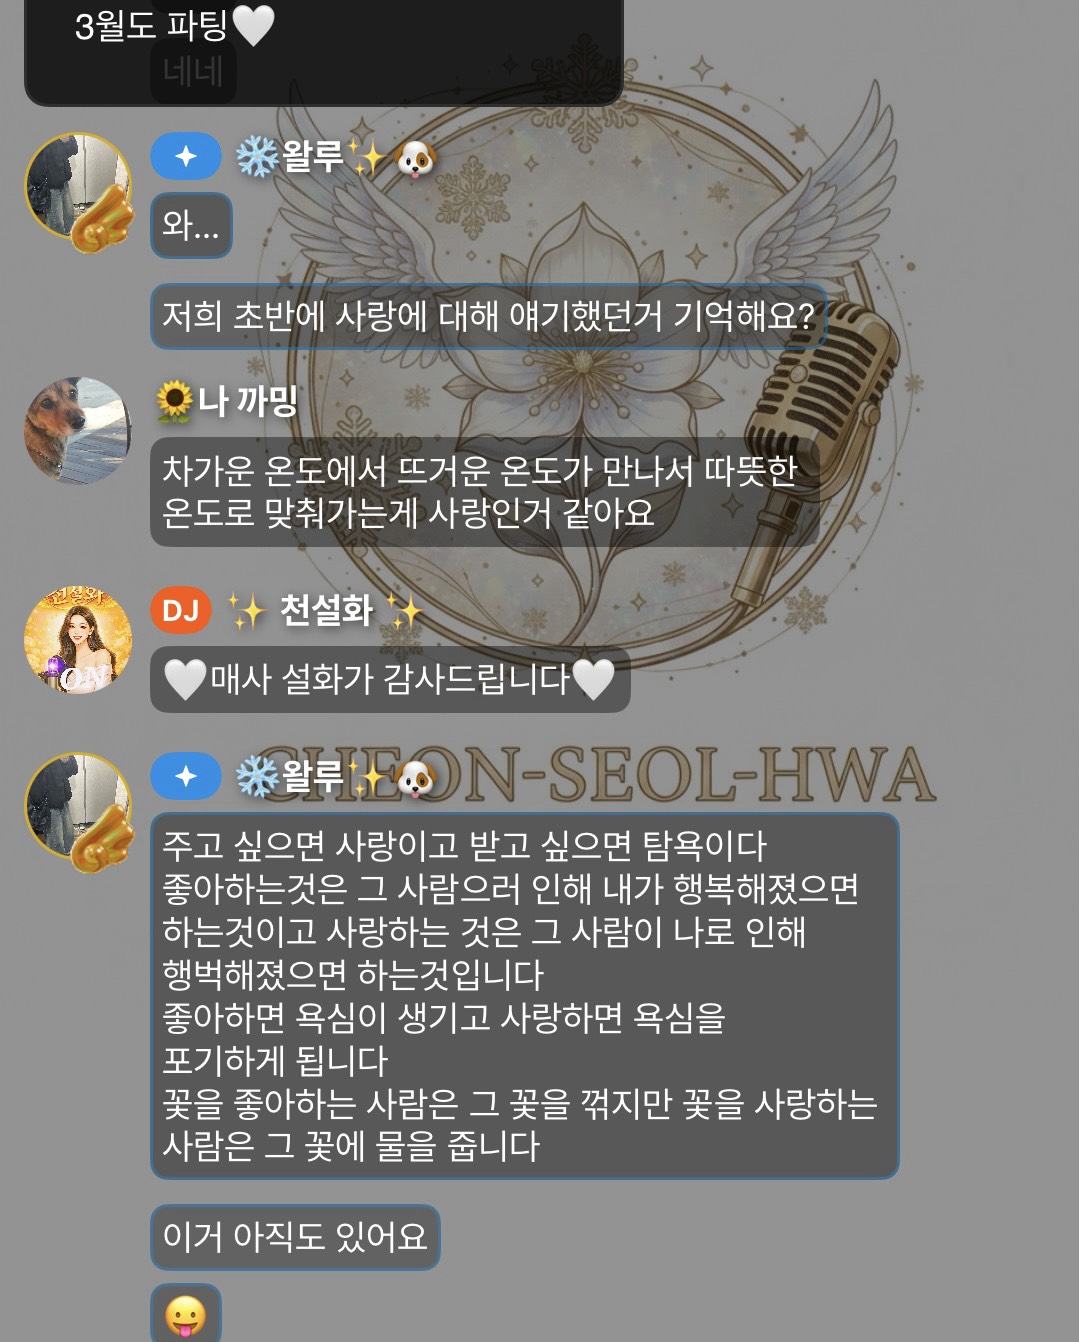Select 나 까밍's message about 온도
The height and width of the screenshot is (1342, 1079).
pos(485,491)
